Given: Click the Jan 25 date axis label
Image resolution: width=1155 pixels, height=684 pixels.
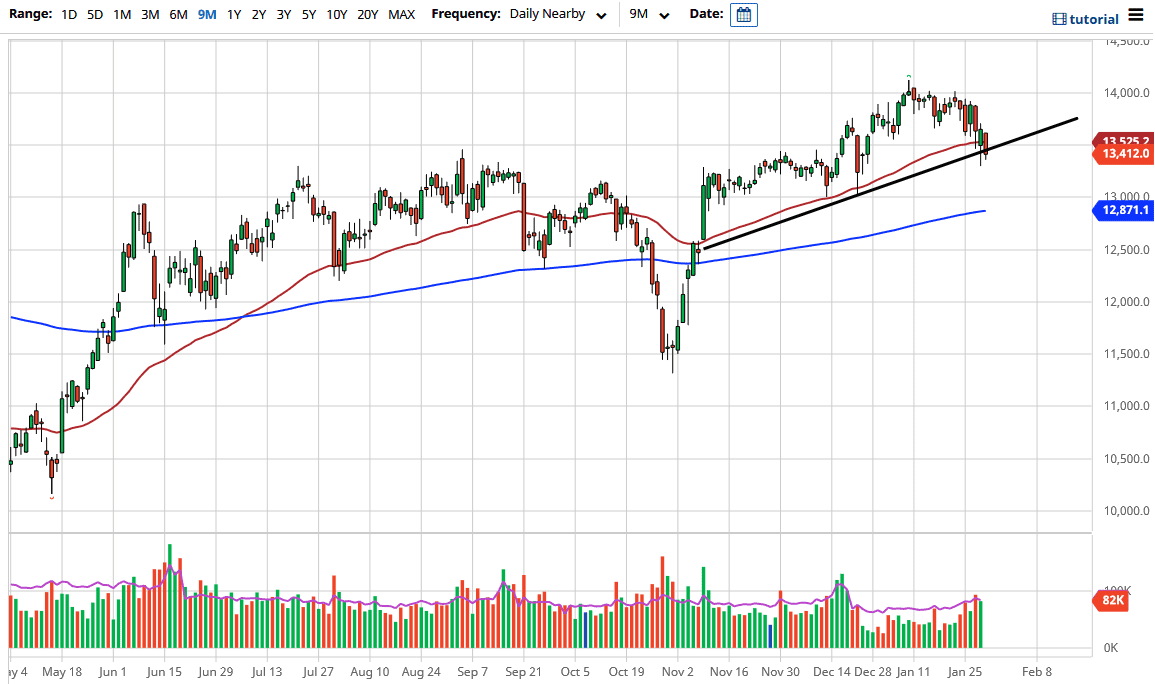Looking at the screenshot, I should (x=964, y=671).
